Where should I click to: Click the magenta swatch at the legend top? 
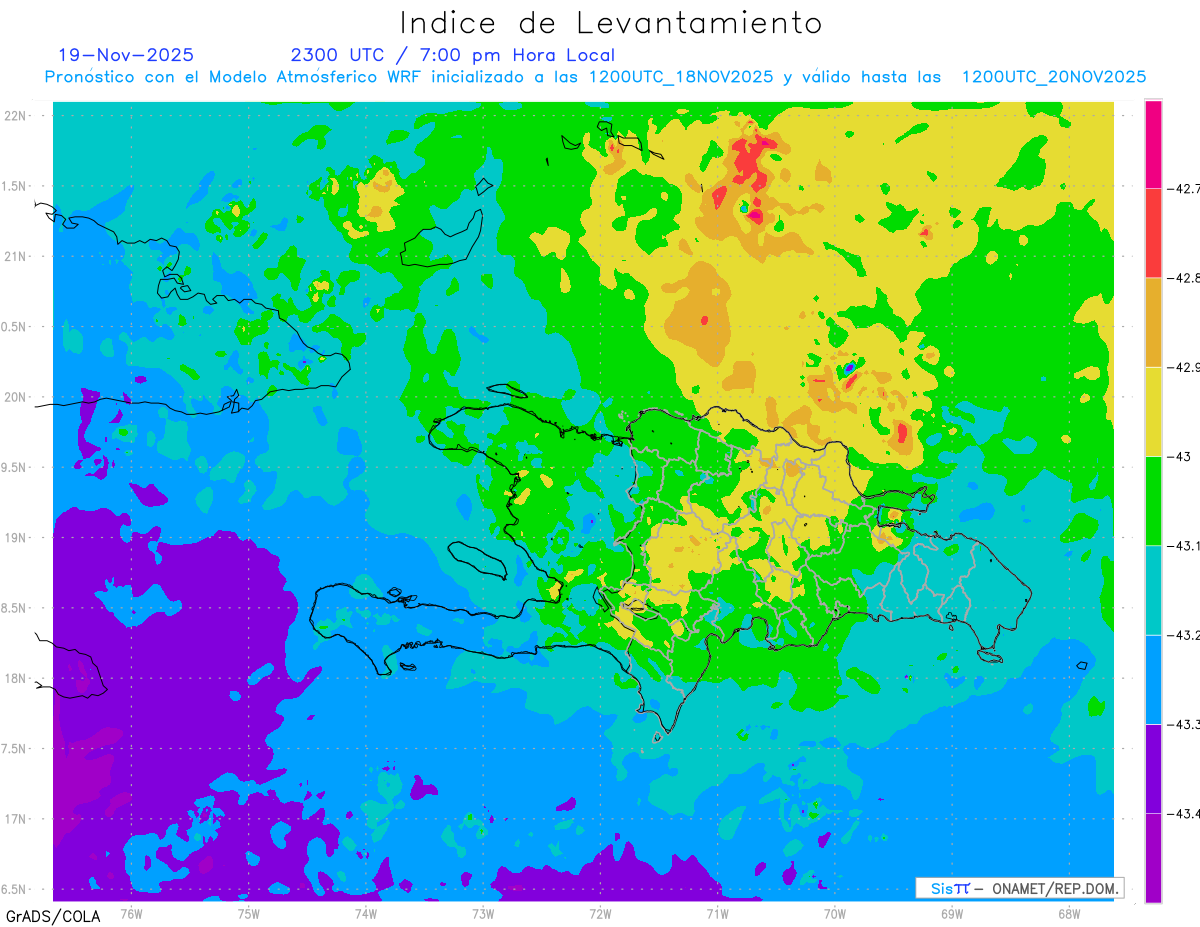coord(1153,144)
